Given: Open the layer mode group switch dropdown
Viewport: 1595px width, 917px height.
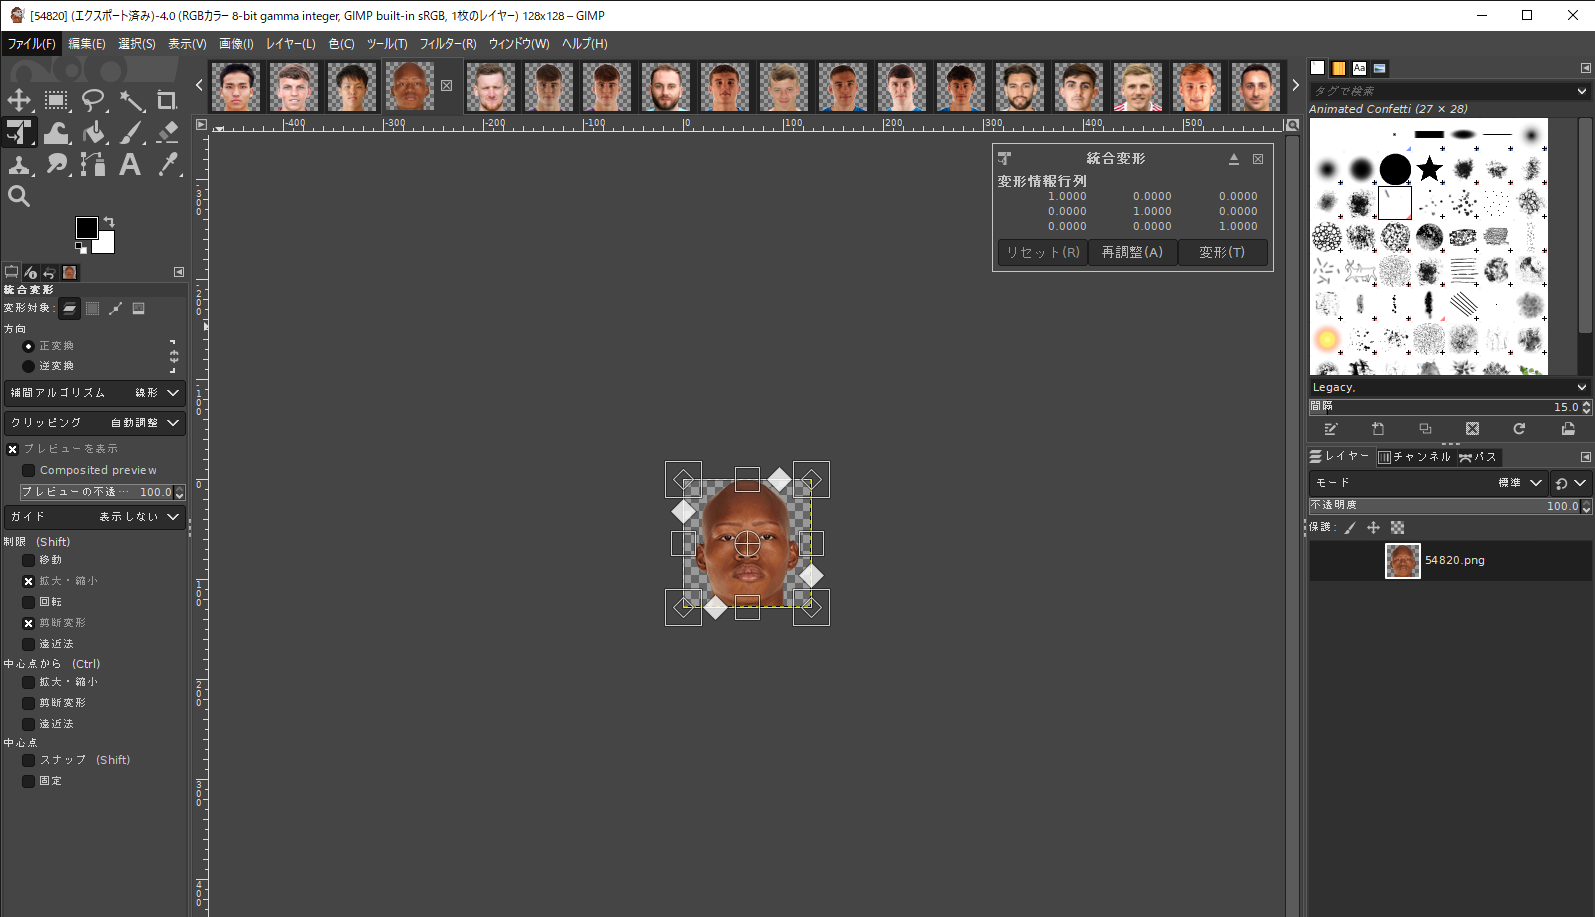Looking at the screenshot, I should coord(1570,483).
